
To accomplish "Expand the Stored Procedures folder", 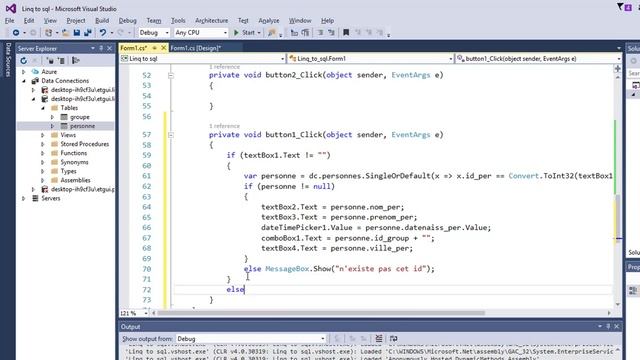I will (43, 144).
